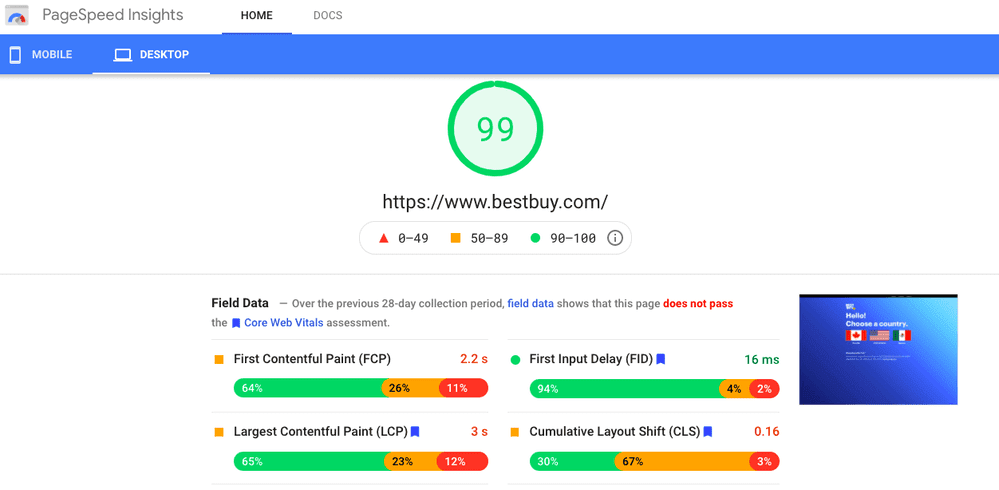Click the 94% green FID bar segment
Viewport: 999px width, 490px height.
point(625,388)
